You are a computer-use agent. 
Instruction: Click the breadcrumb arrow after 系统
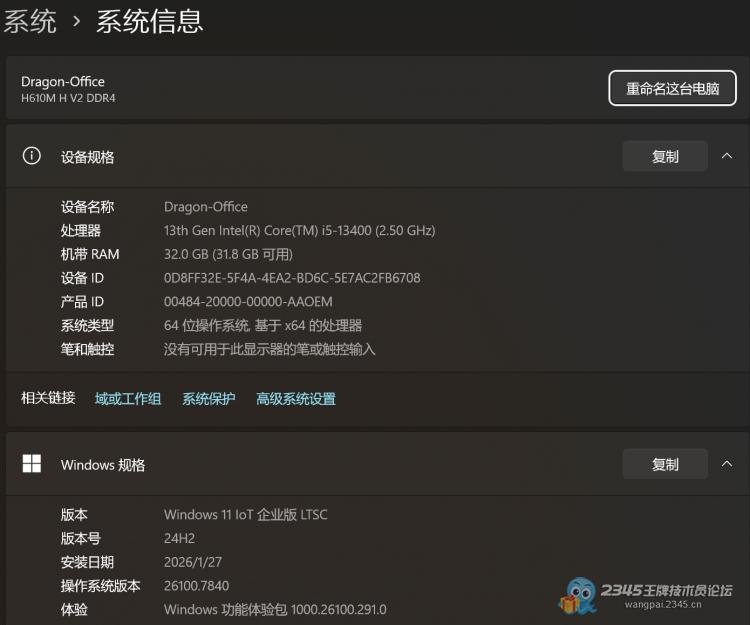pyautogui.click(x=76, y=21)
